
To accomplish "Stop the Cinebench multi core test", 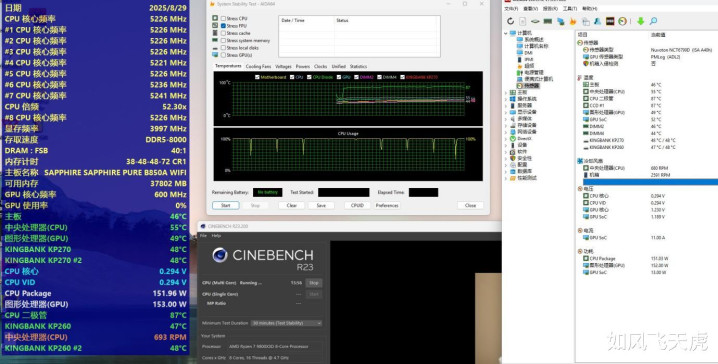I will coord(313,283).
